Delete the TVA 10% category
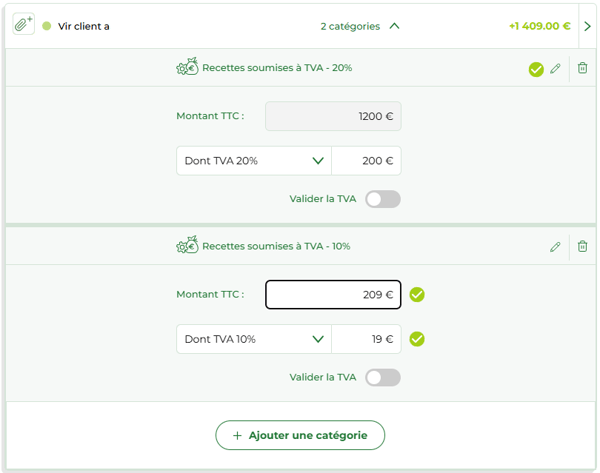600x473 pixels. (x=583, y=246)
